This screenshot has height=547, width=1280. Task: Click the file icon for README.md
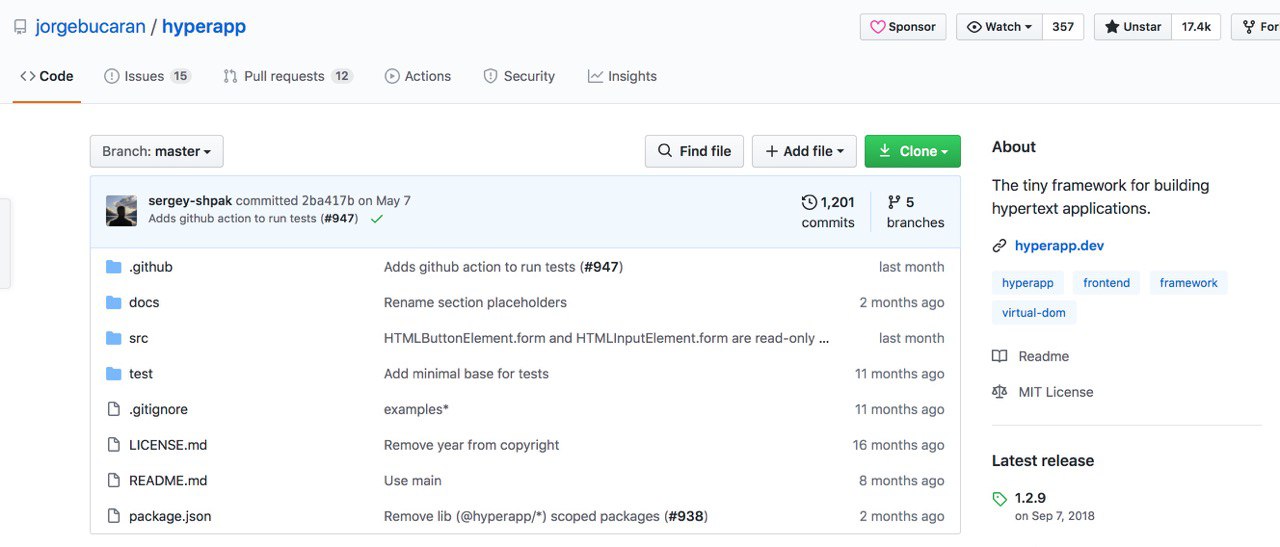113,480
